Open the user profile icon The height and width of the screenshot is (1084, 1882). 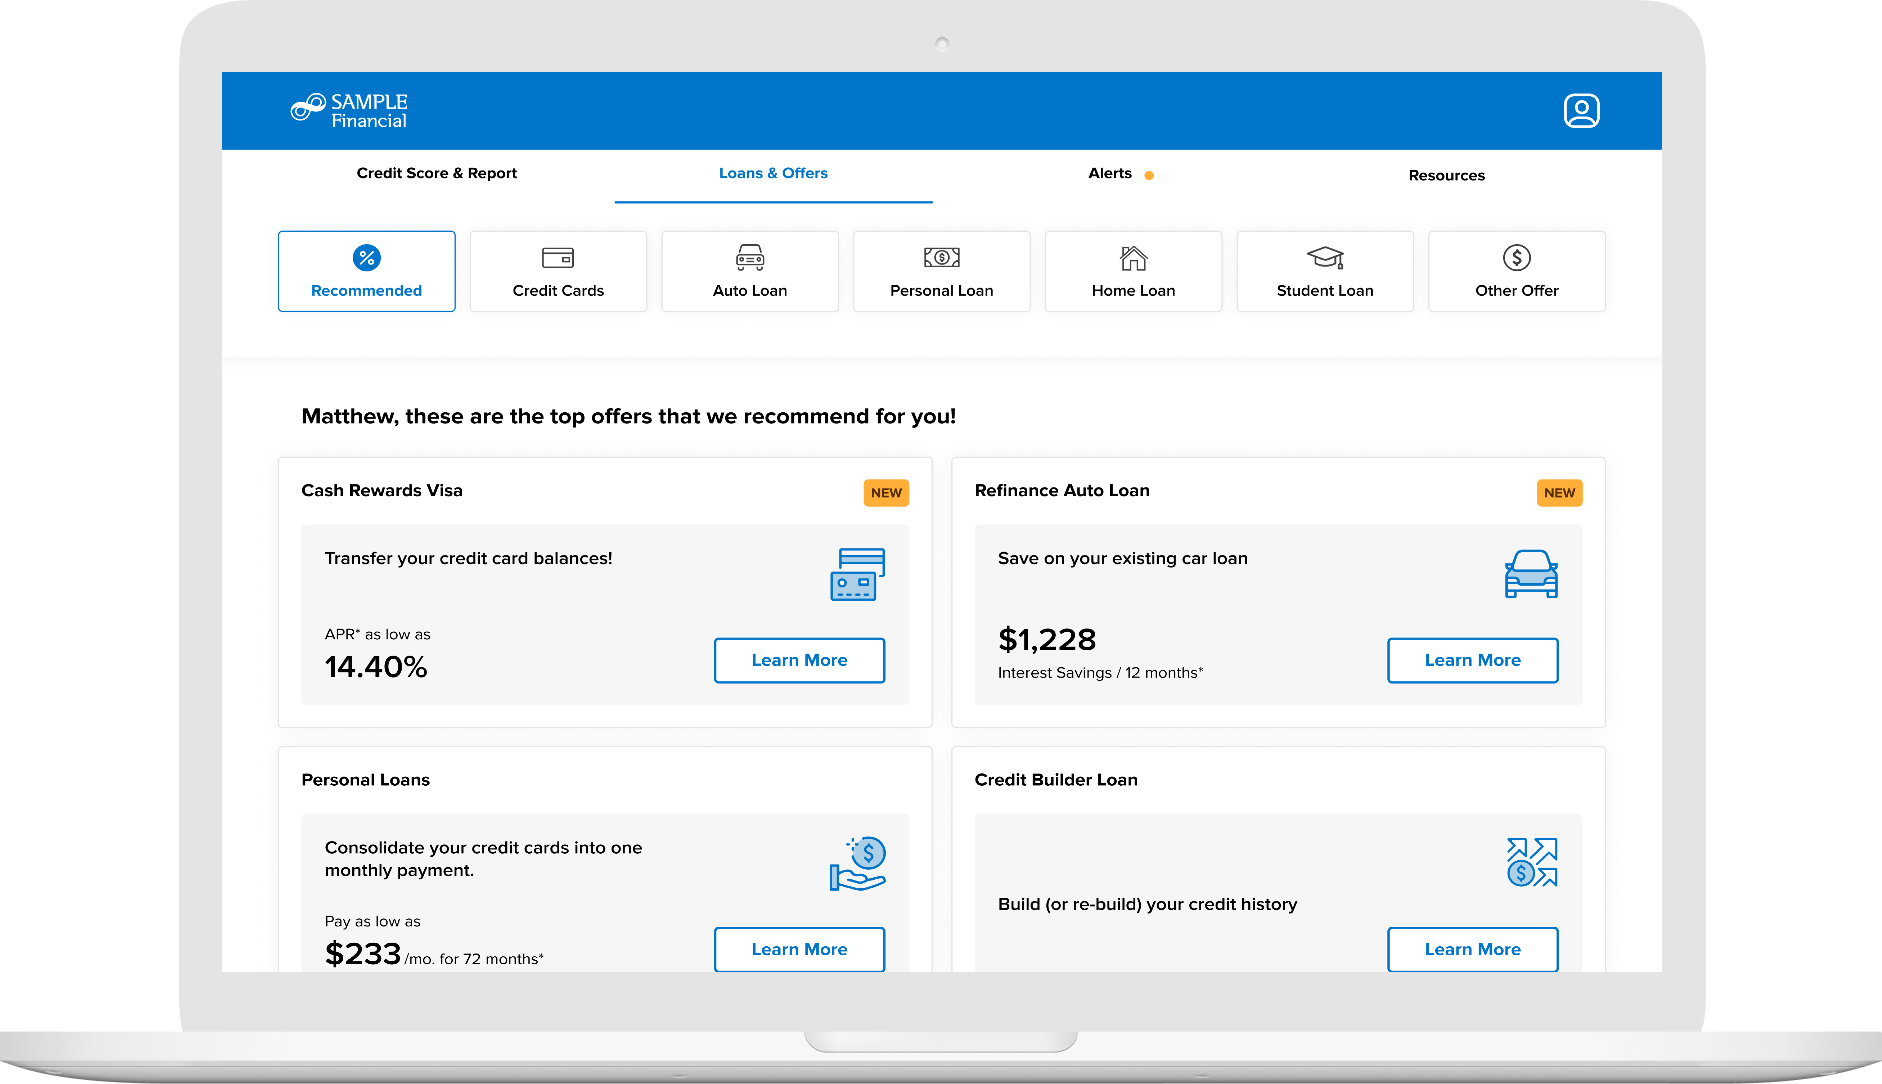pos(1581,110)
